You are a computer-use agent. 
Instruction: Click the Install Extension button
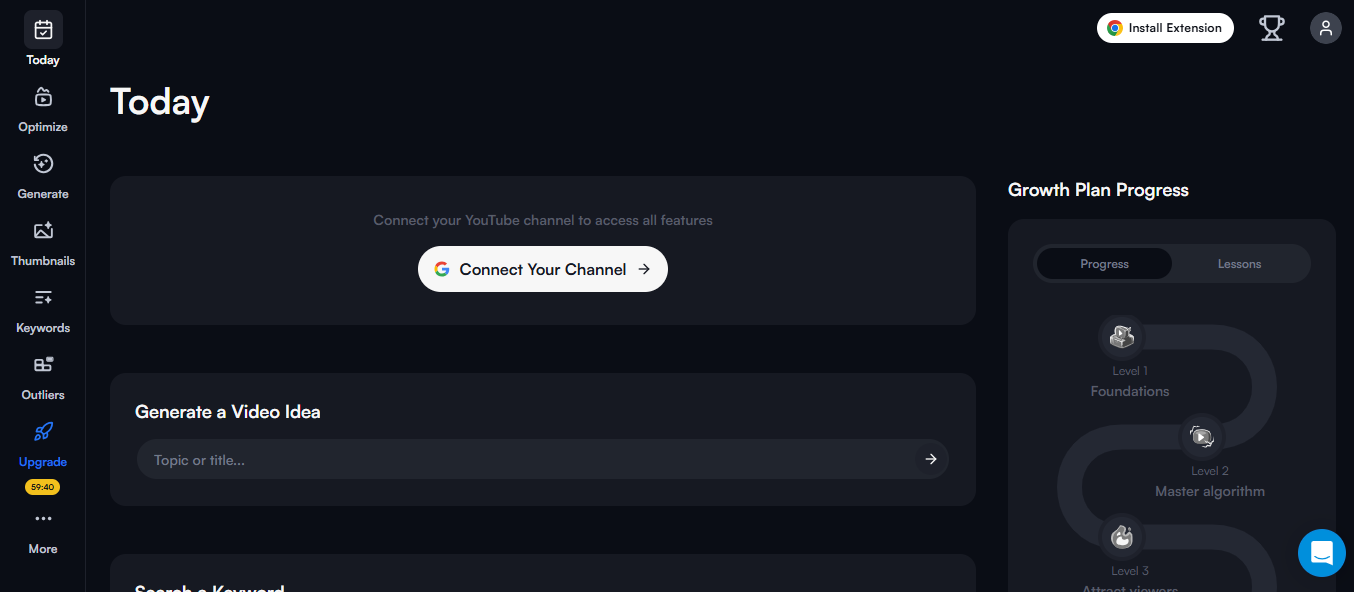[x=1164, y=28]
